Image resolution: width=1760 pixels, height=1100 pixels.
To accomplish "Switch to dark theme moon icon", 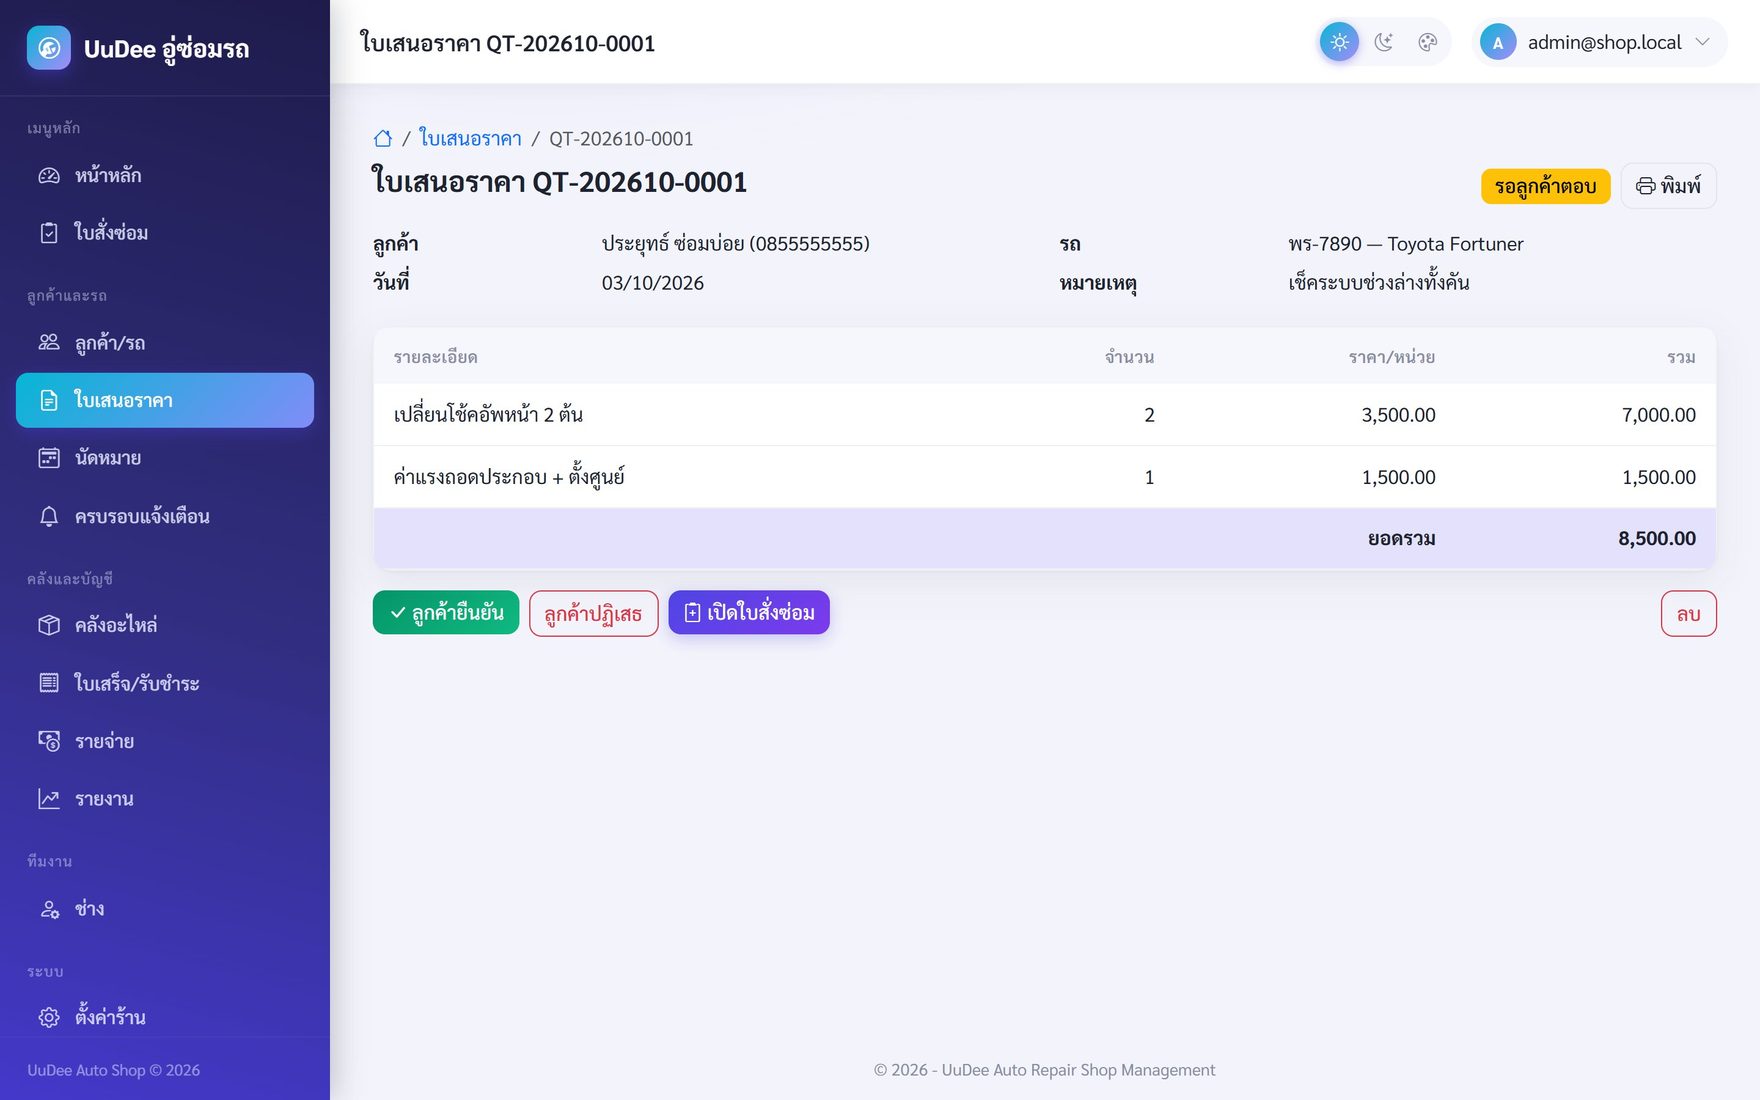I will (x=1384, y=42).
